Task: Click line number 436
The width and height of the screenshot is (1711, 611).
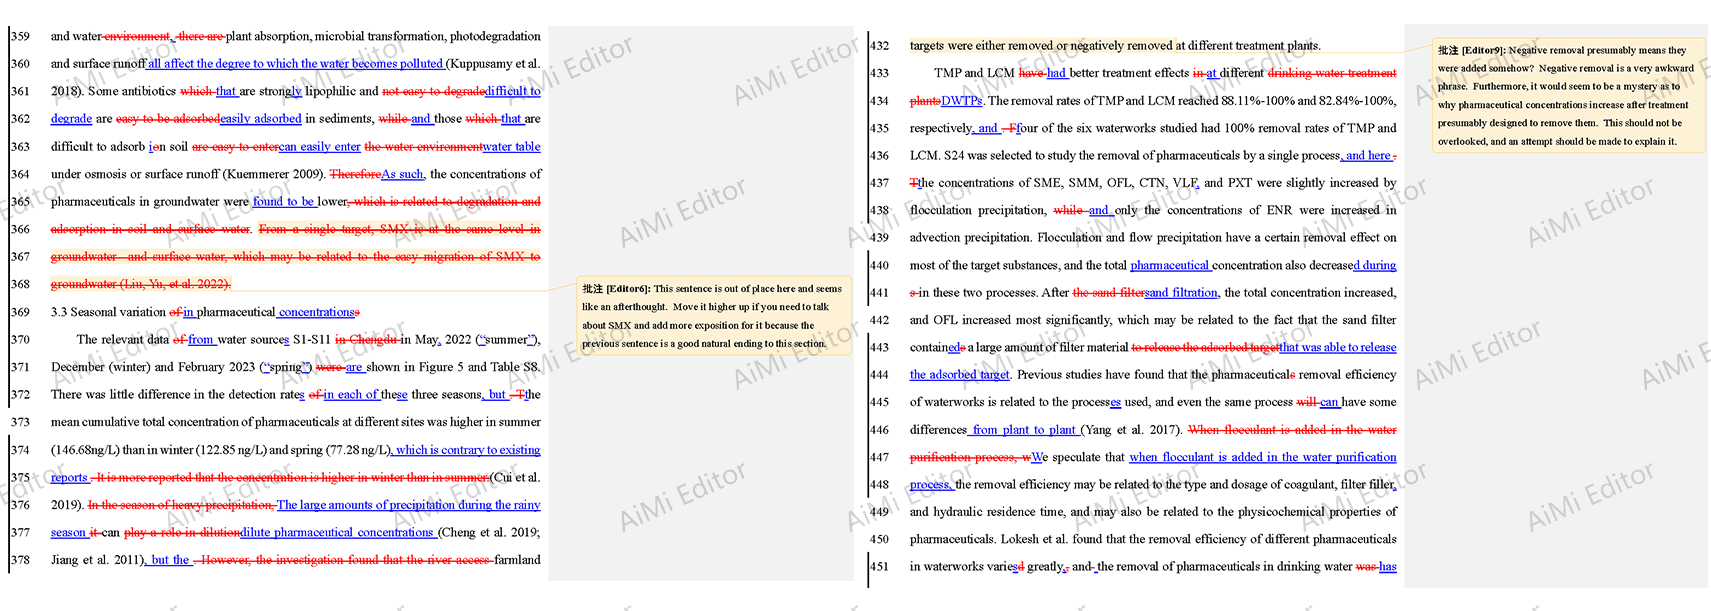Action: (x=880, y=156)
